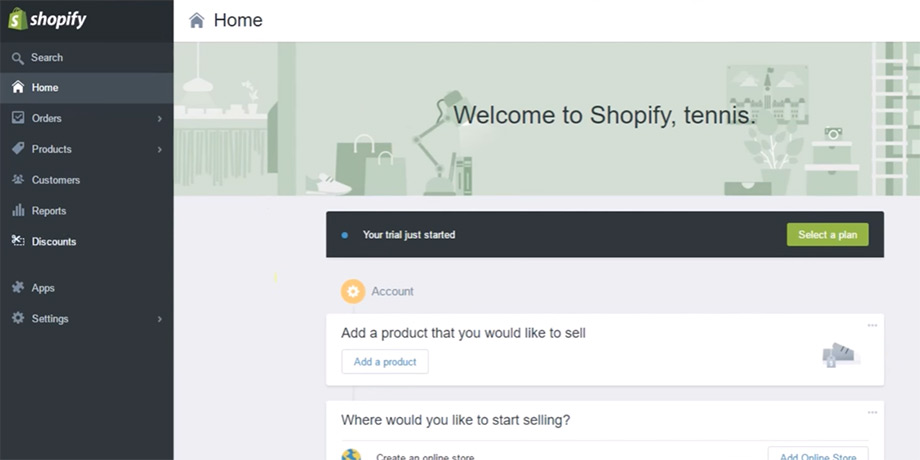Go to Apps in the sidebar

pos(87,288)
